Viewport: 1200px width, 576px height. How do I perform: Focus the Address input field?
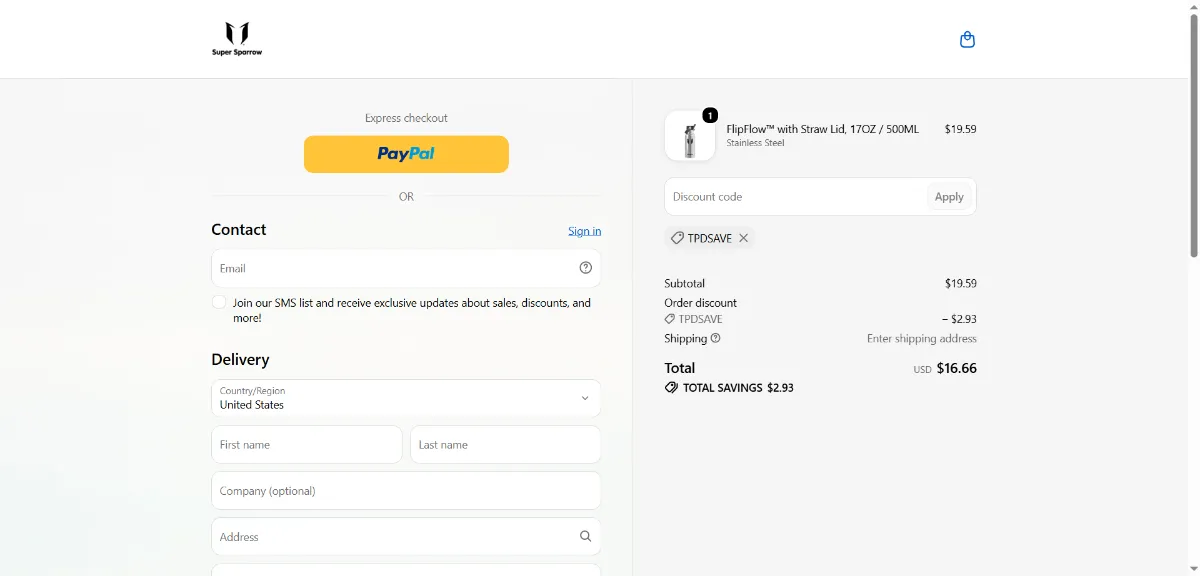(x=406, y=536)
